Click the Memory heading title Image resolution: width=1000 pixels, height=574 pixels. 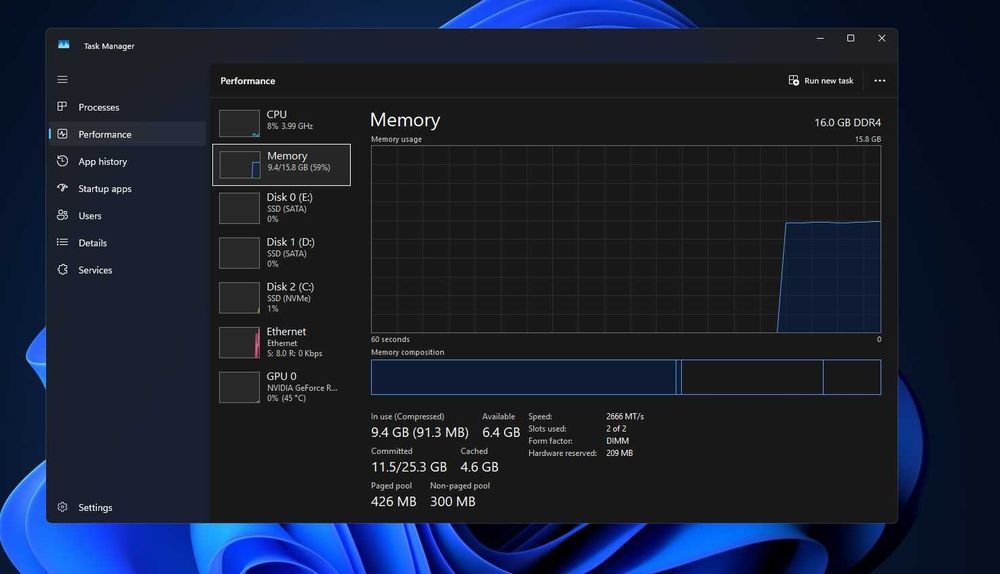tap(405, 120)
